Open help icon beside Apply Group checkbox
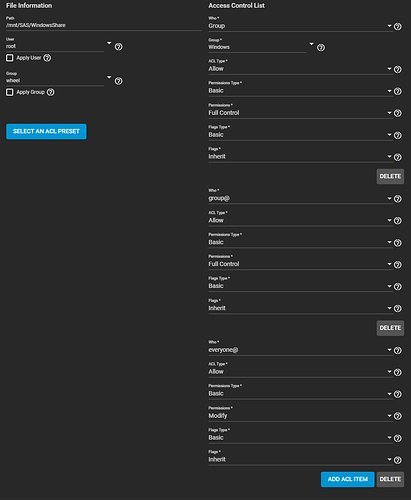The width and height of the screenshot is (411, 500). tap(50, 92)
